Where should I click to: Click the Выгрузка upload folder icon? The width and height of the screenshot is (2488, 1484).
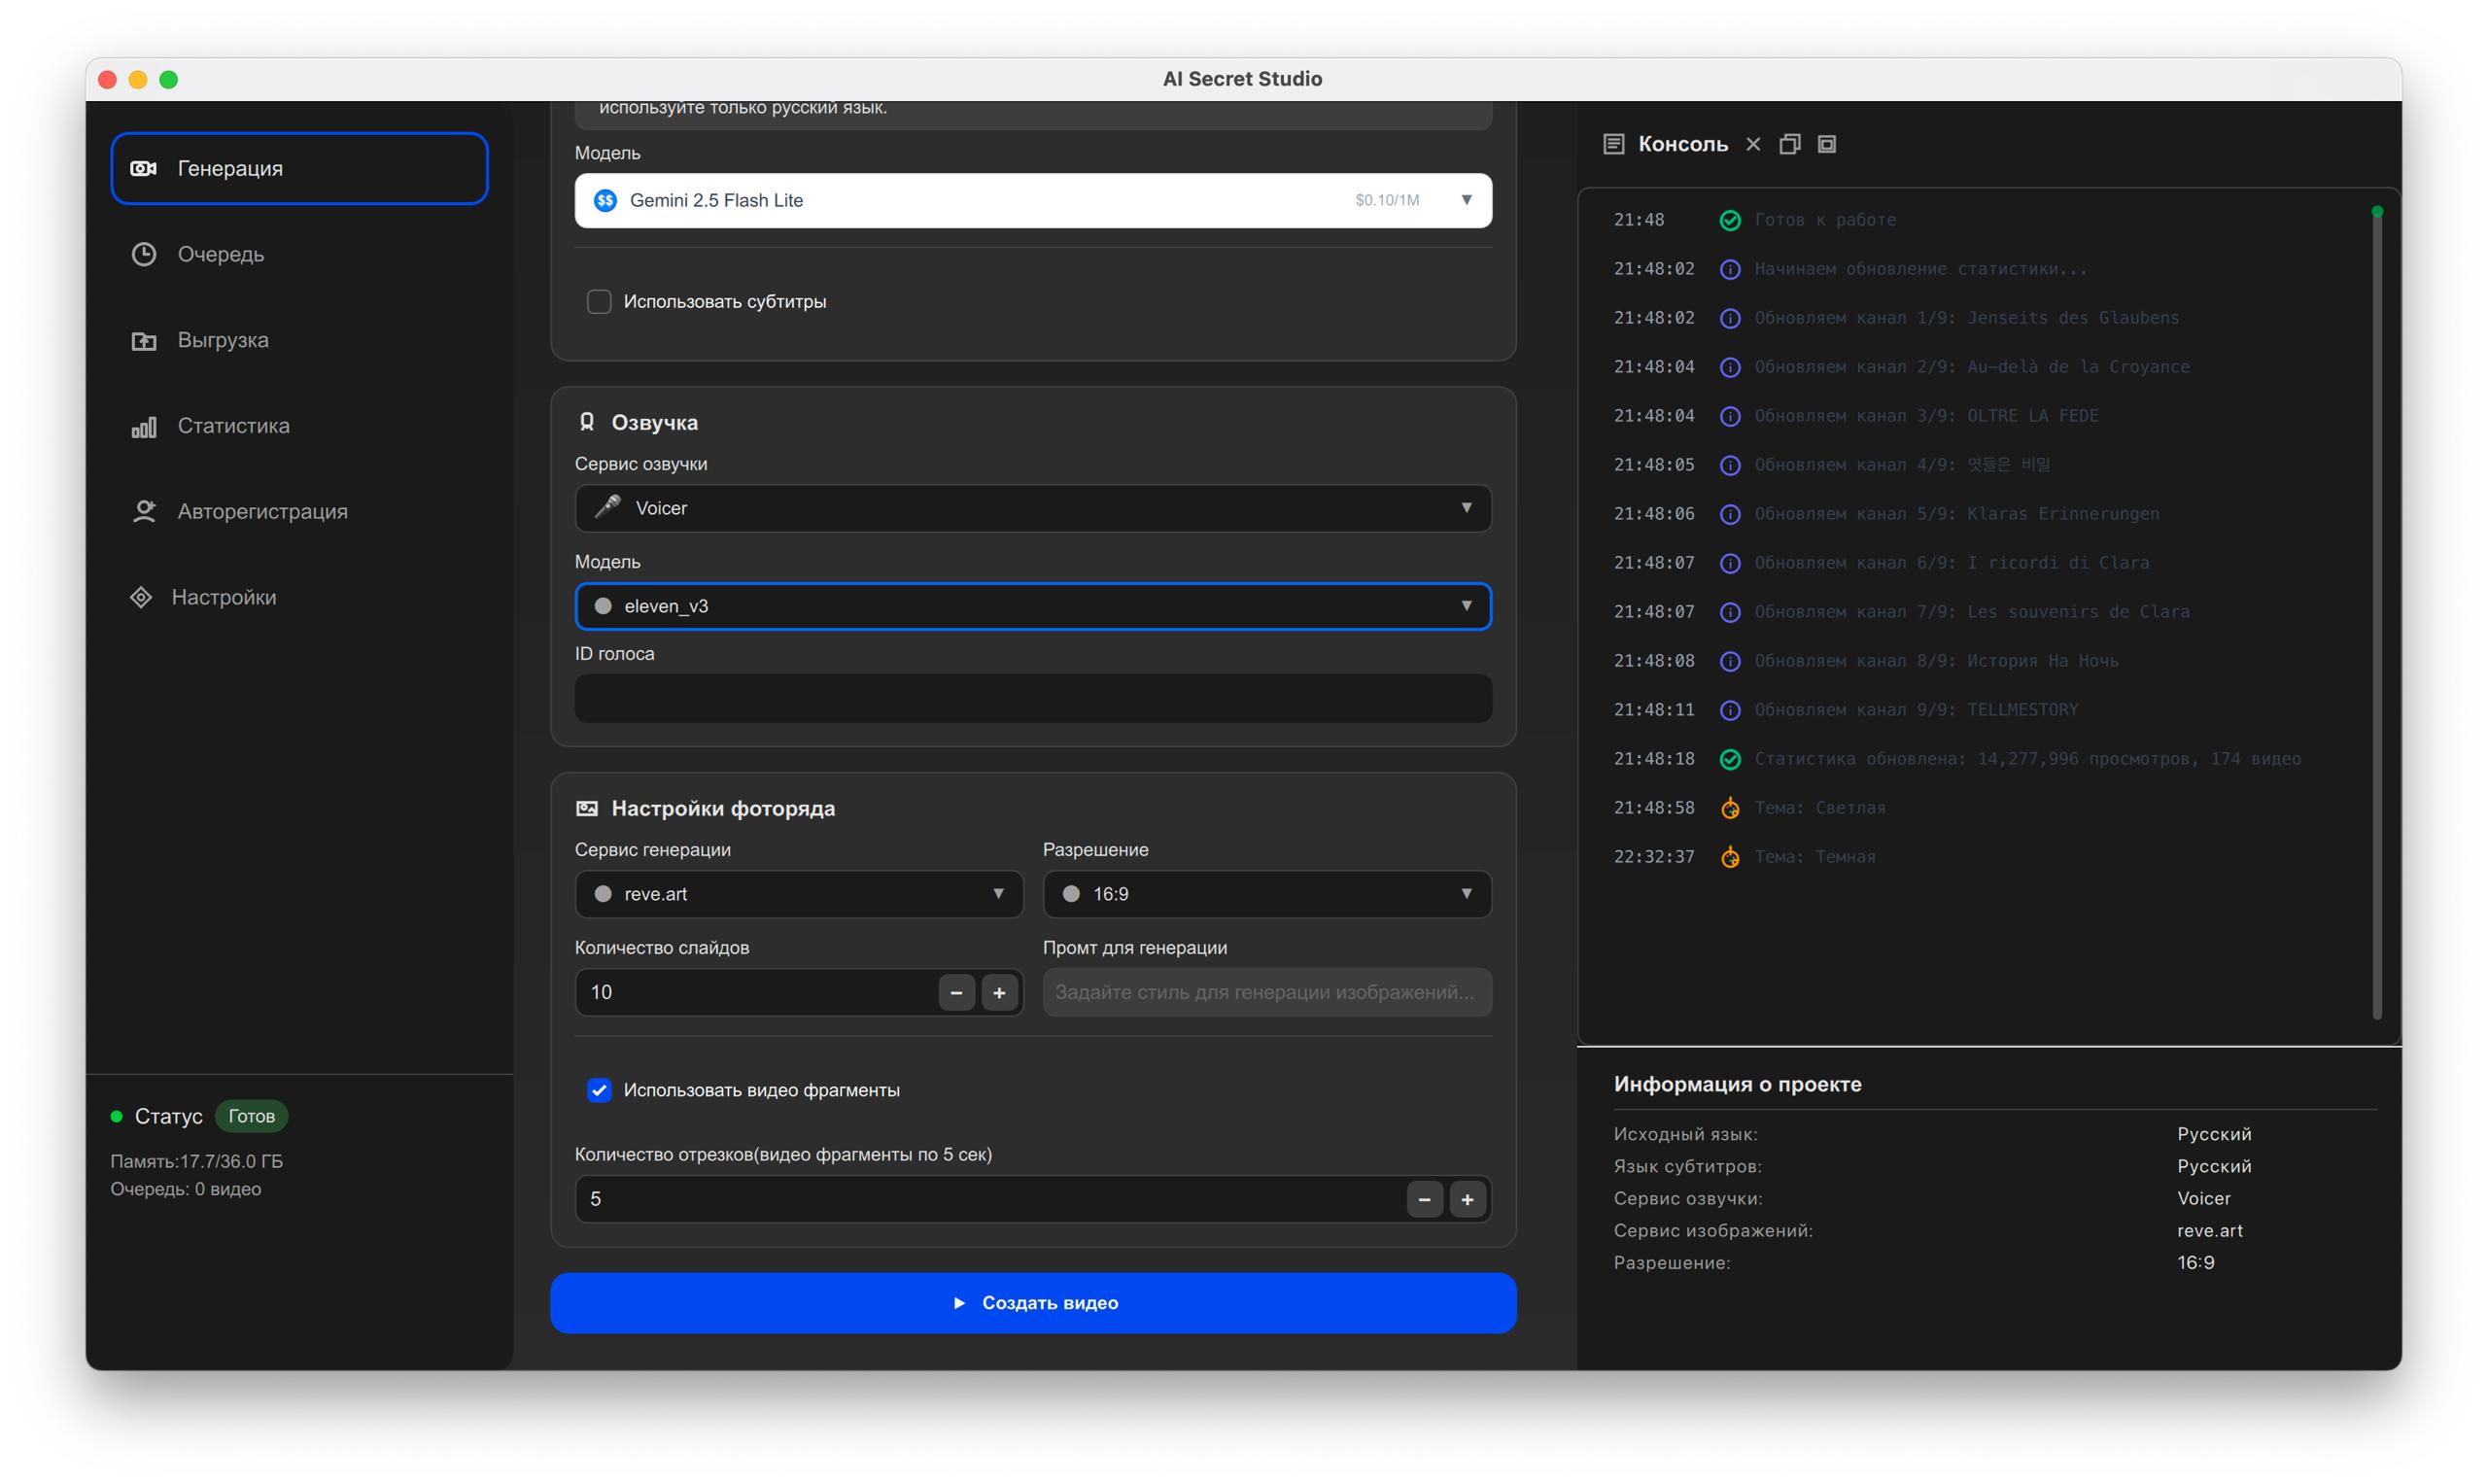coord(144,341)
